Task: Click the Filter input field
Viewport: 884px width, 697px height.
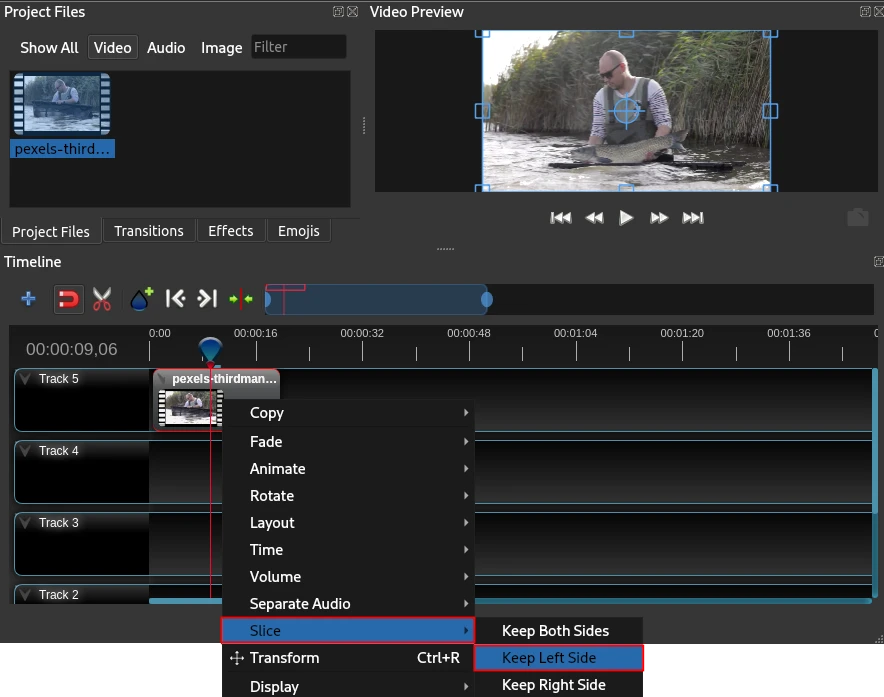Action: 298,47
